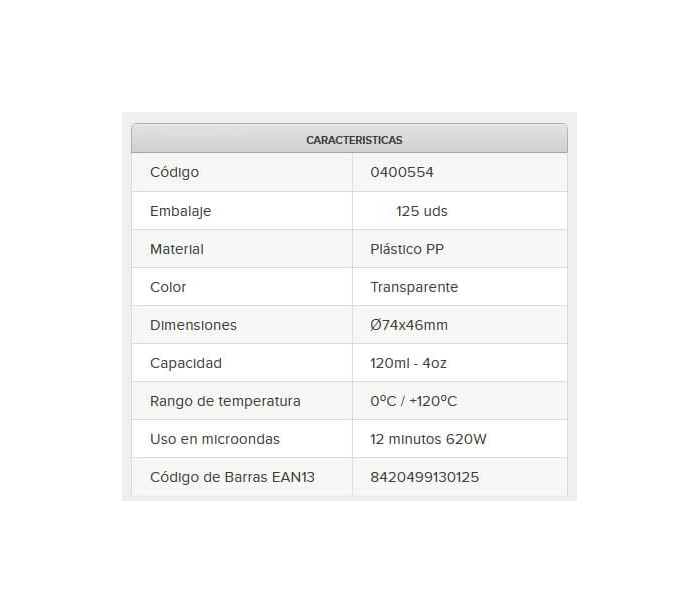
Task: Click the 0ºC / +120ºC temperature value
Action: (x=414, y=401)
